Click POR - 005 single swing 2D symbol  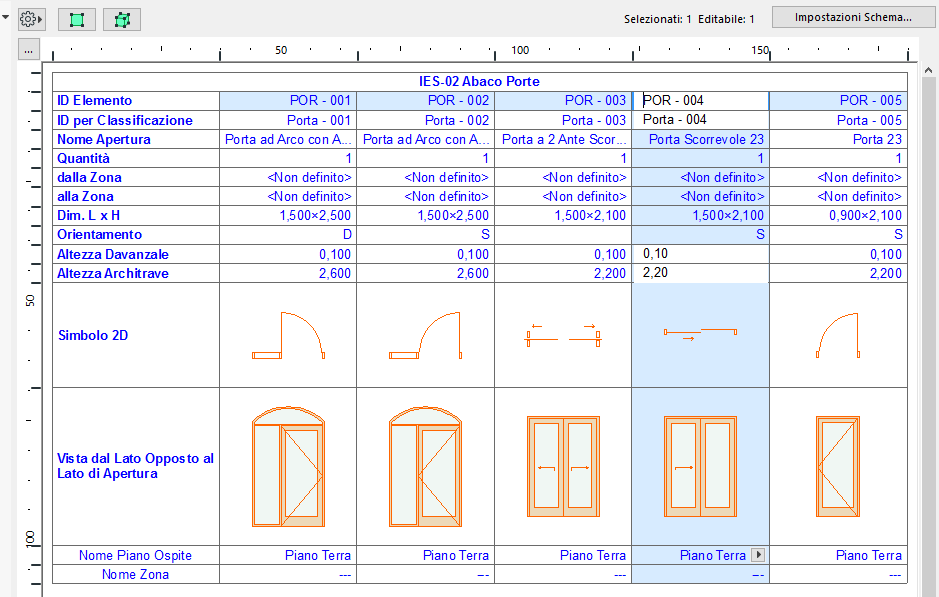click(x=838, y=335)
